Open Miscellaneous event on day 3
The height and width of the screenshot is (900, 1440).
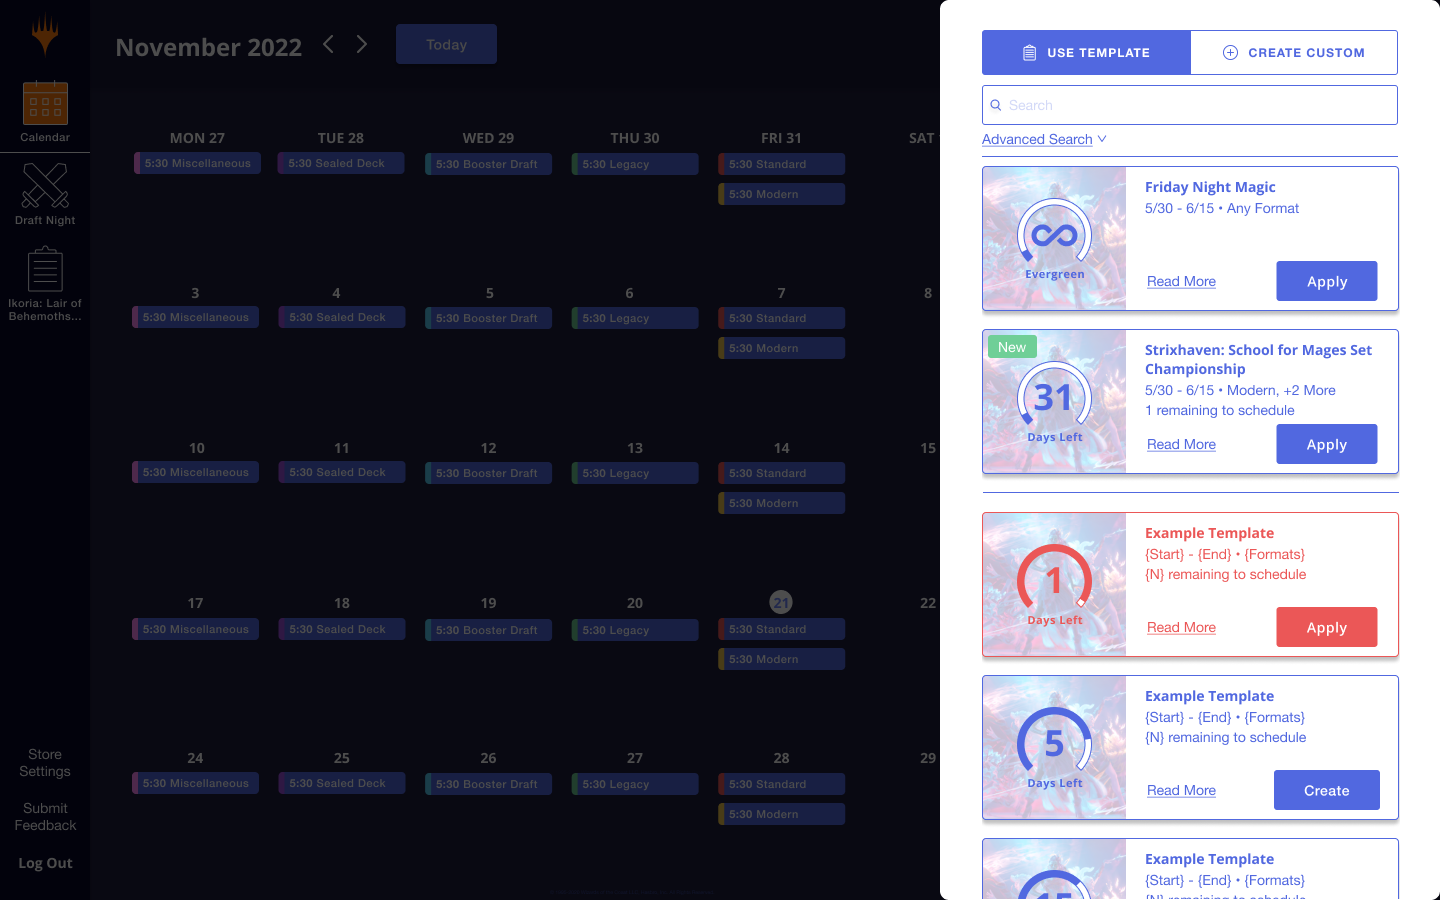[x=195, y=317]
